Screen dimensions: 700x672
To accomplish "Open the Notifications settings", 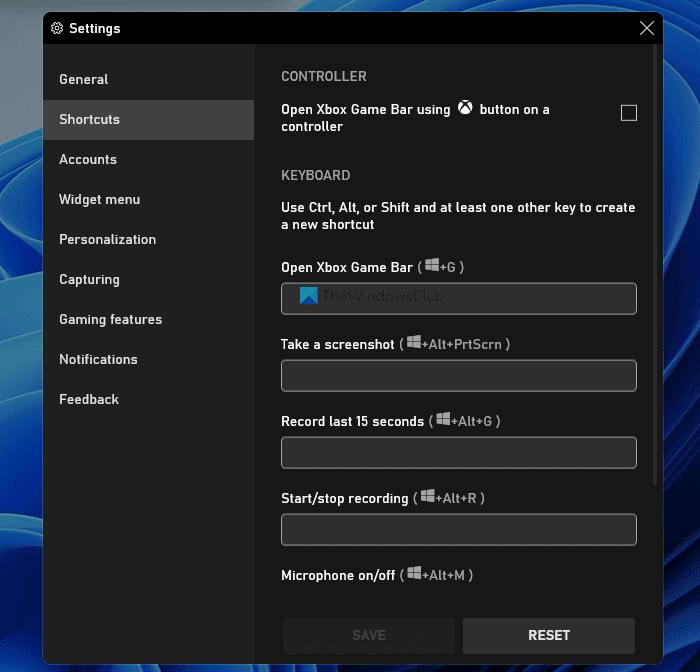I will click(149, 359).
